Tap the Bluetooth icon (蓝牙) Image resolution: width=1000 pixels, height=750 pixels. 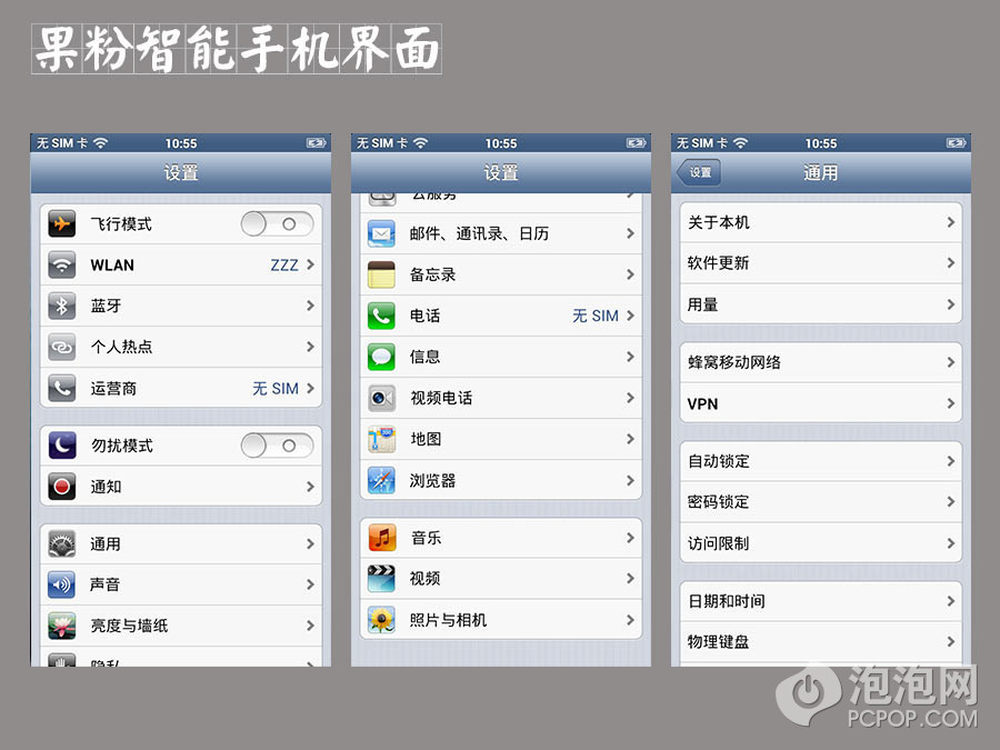62,306
